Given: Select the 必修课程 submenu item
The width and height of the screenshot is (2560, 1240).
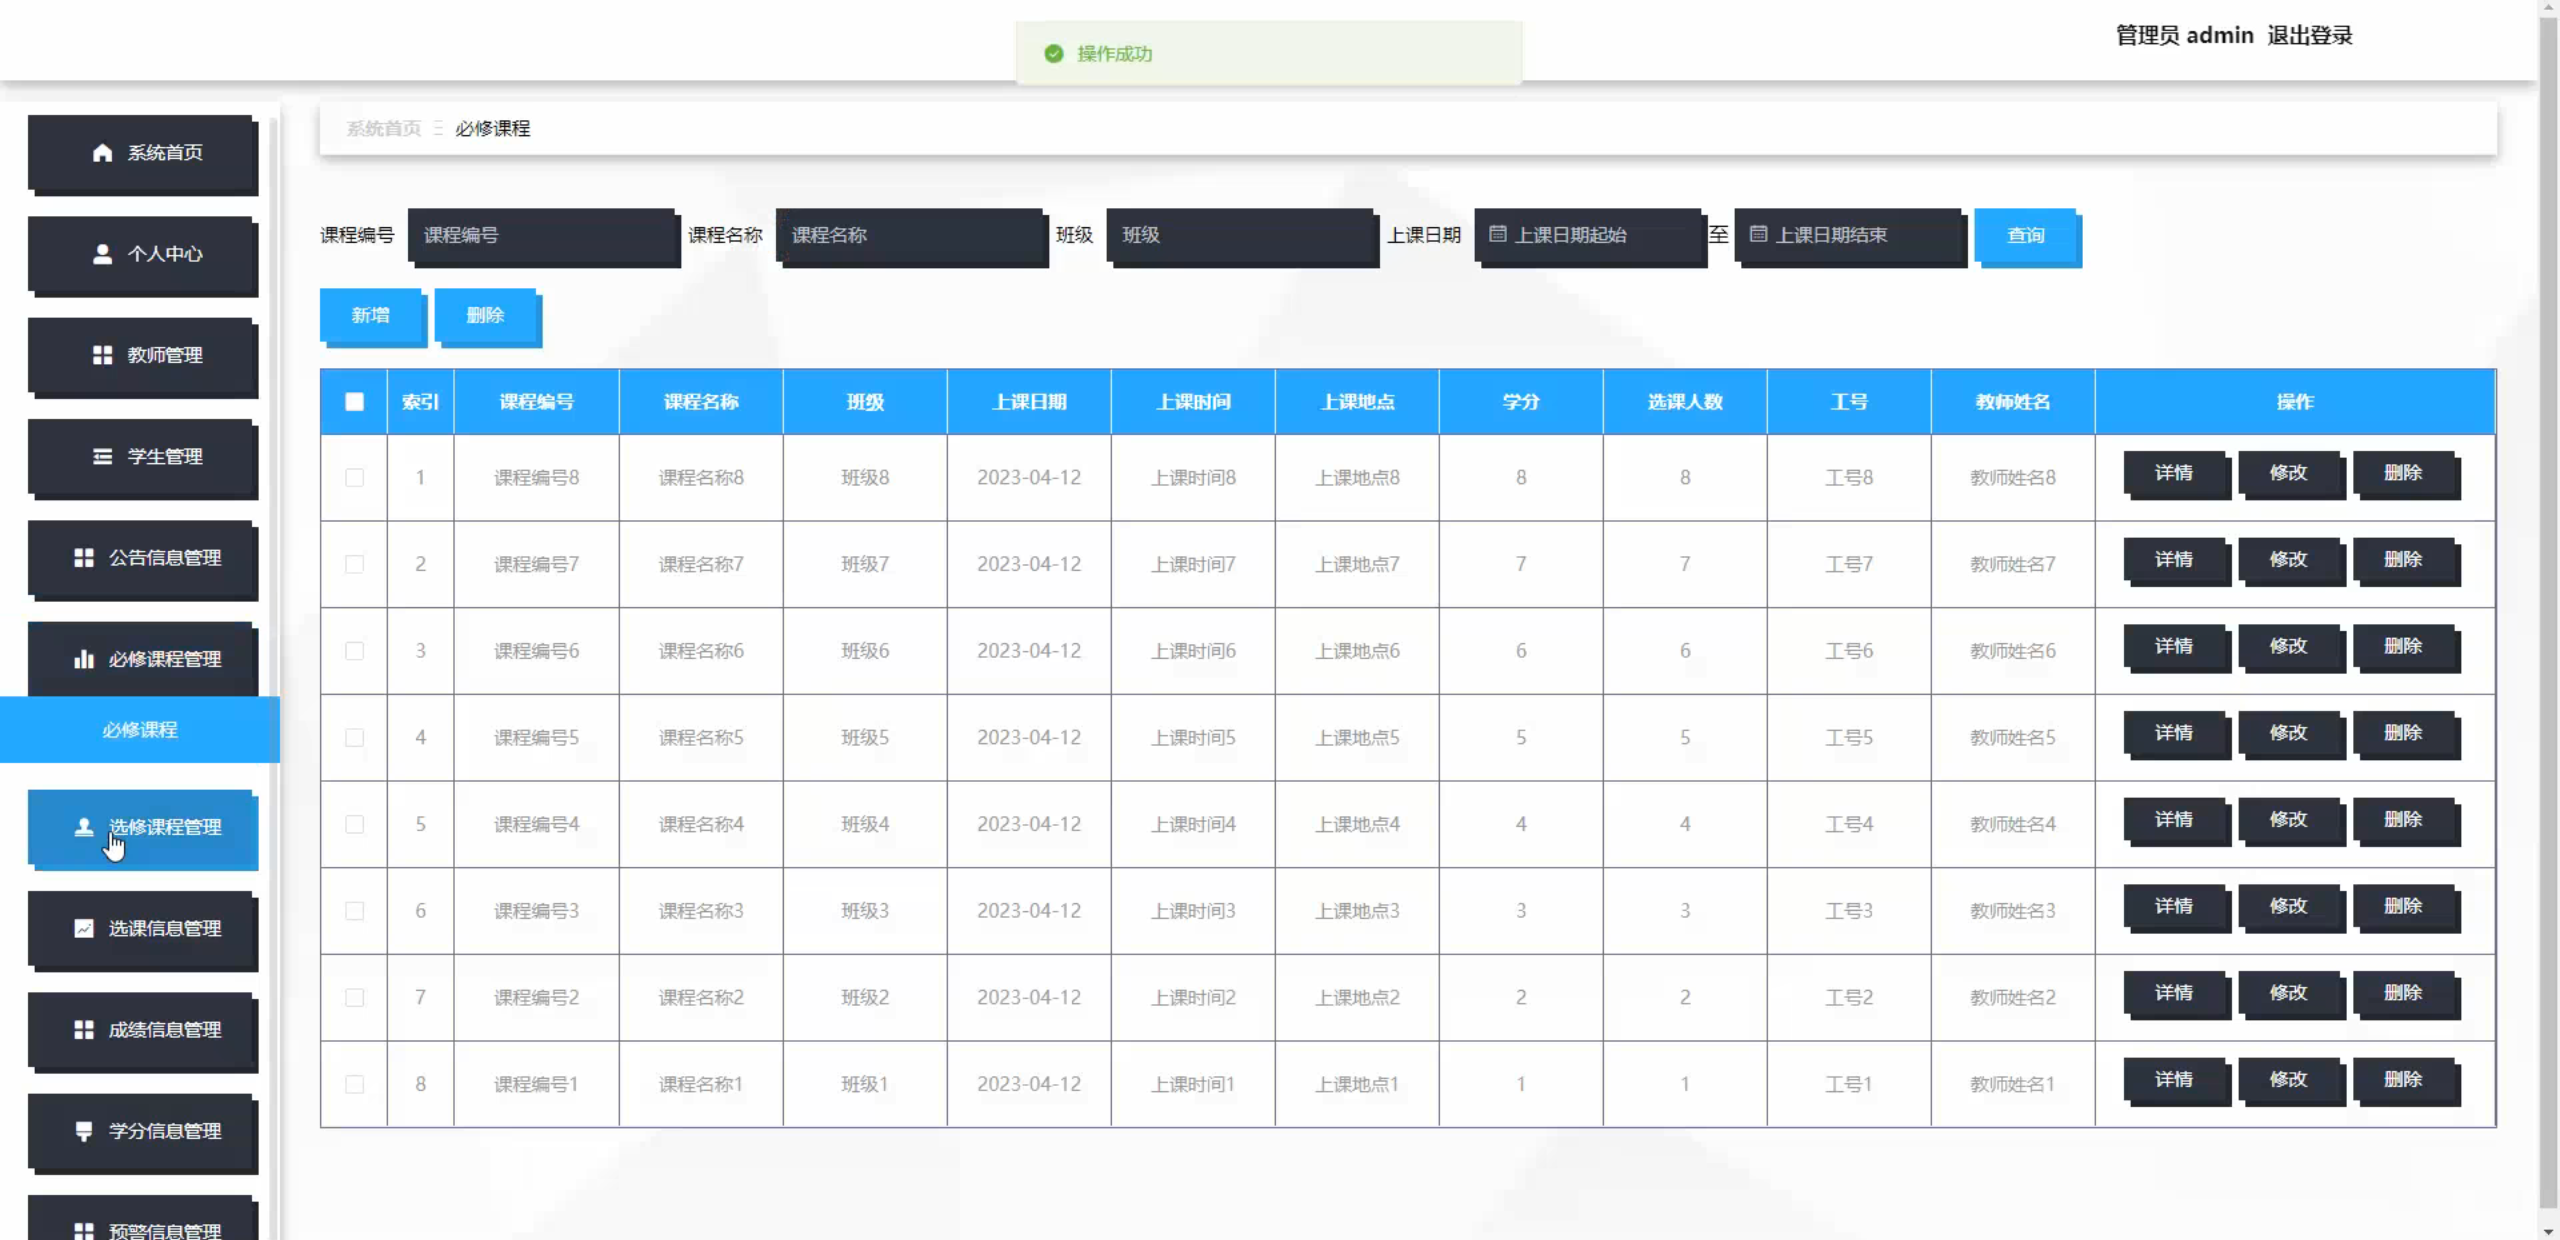Looking at the screenshot, I should tap(140, 730).
